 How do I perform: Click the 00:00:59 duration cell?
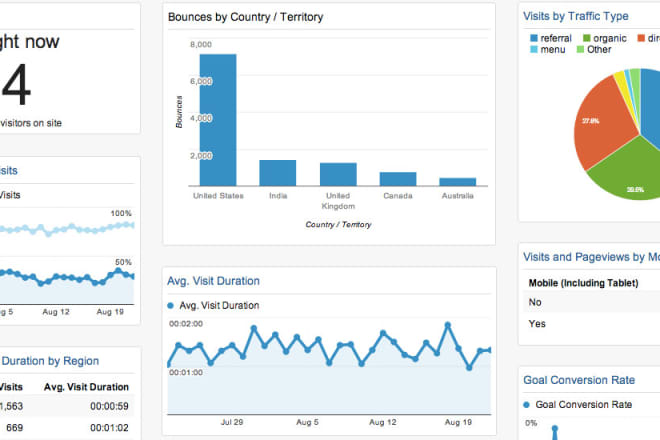click(109, 406)
